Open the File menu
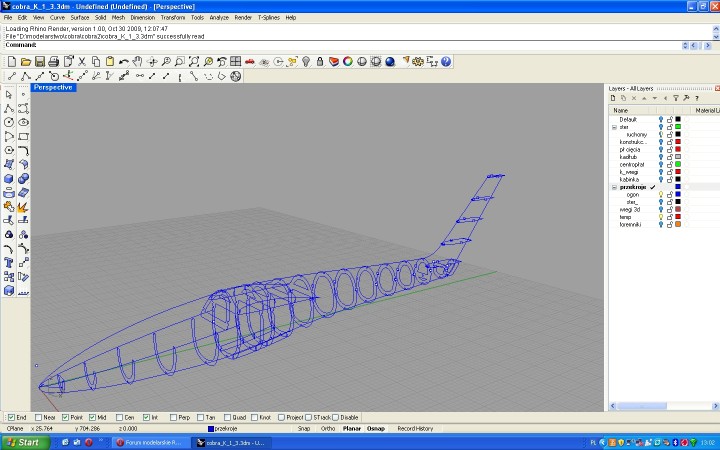 8,17
